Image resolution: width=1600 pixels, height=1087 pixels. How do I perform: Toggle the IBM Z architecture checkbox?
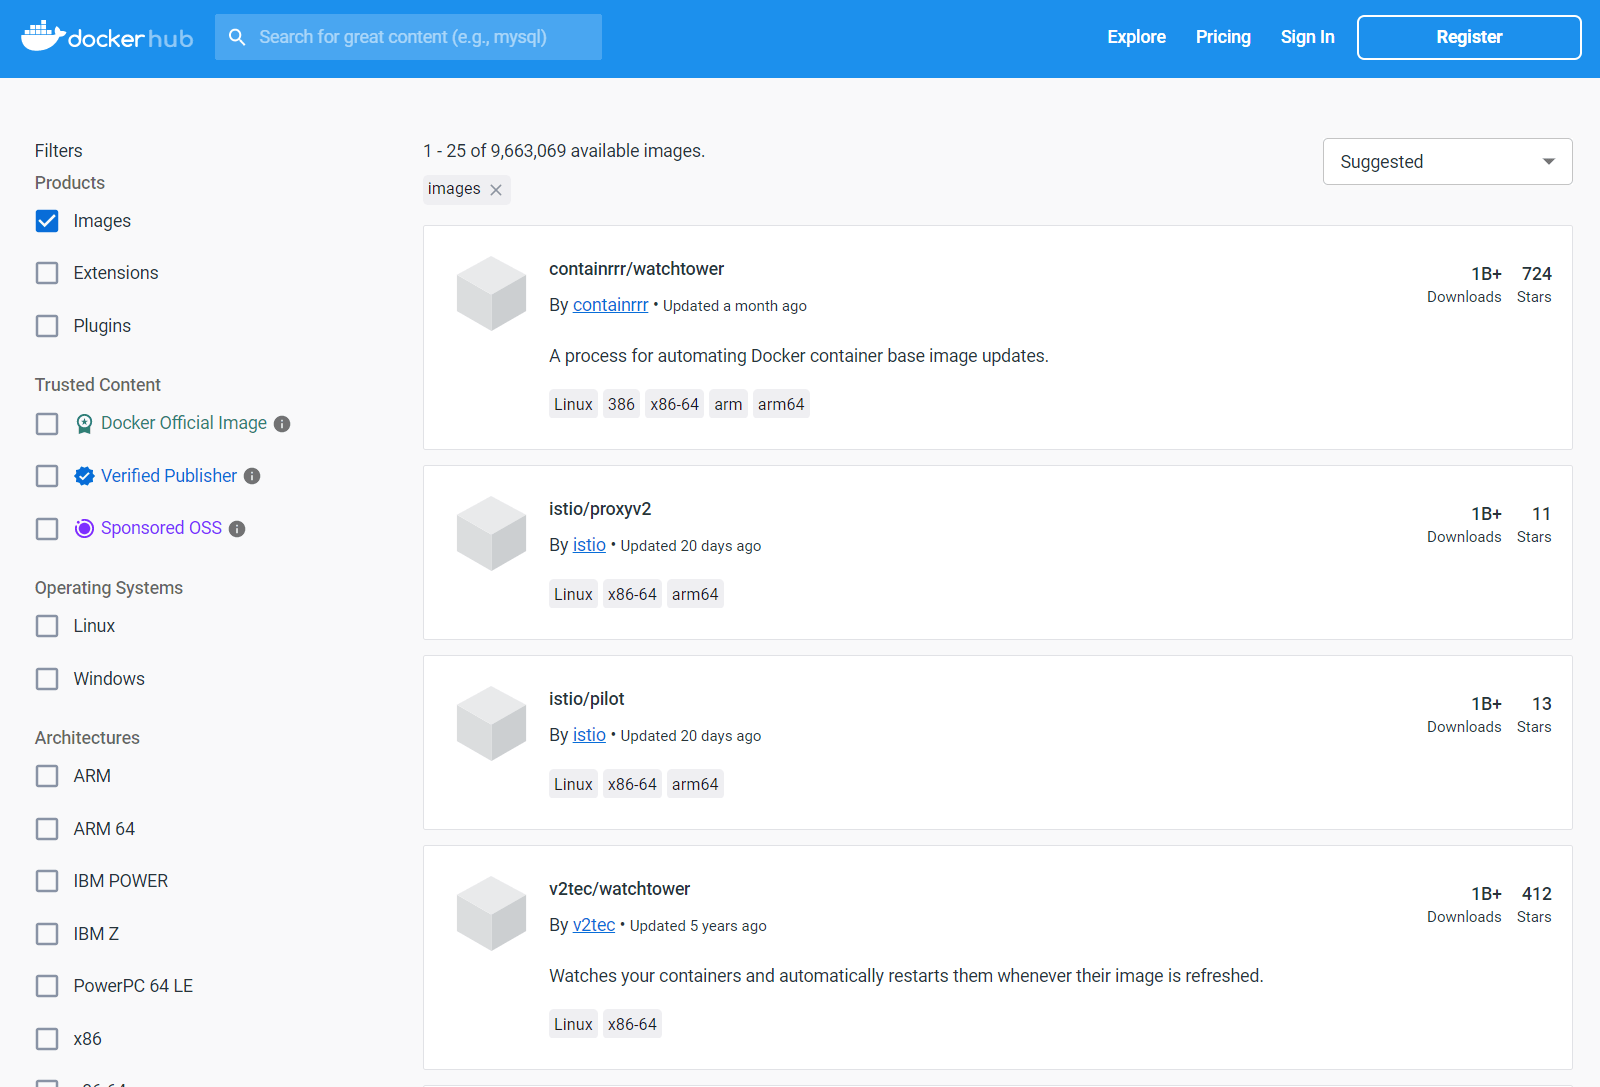[x=47, y=934]
